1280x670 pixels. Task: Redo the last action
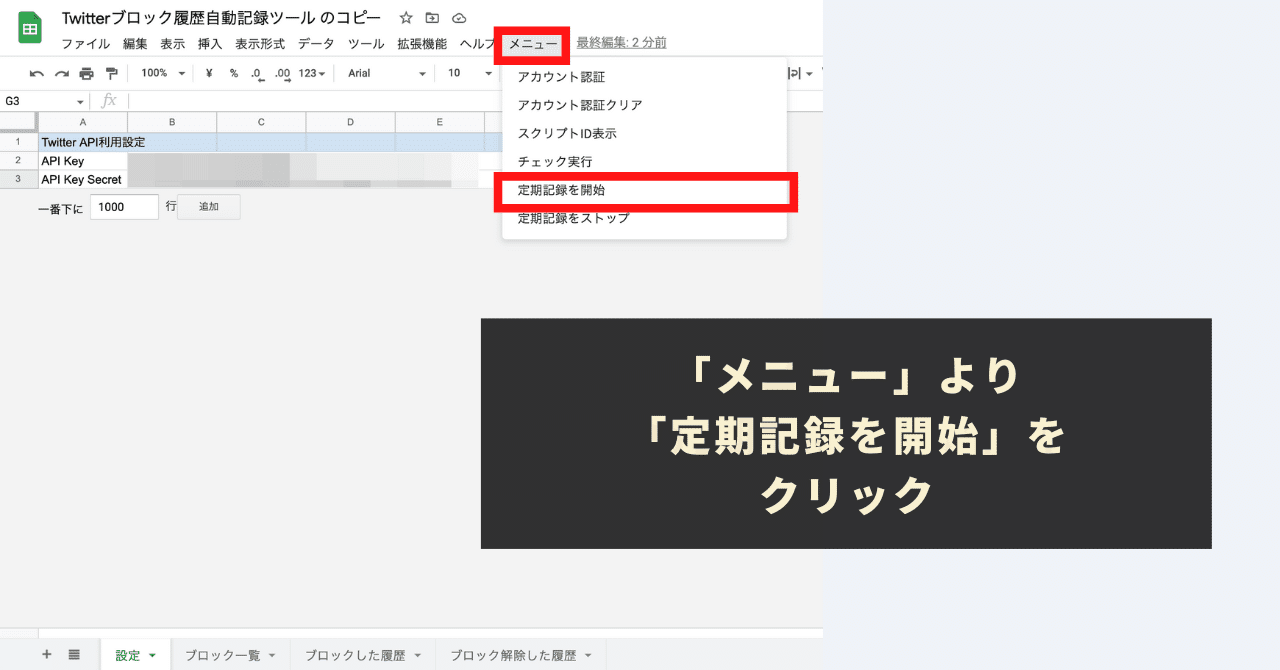point(61,73)
